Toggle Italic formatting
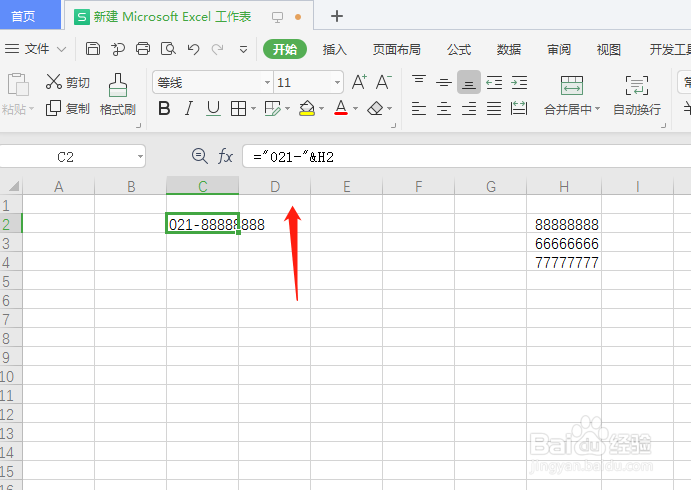This screenshot has height=490, width=691. click(x=189, y=108)
